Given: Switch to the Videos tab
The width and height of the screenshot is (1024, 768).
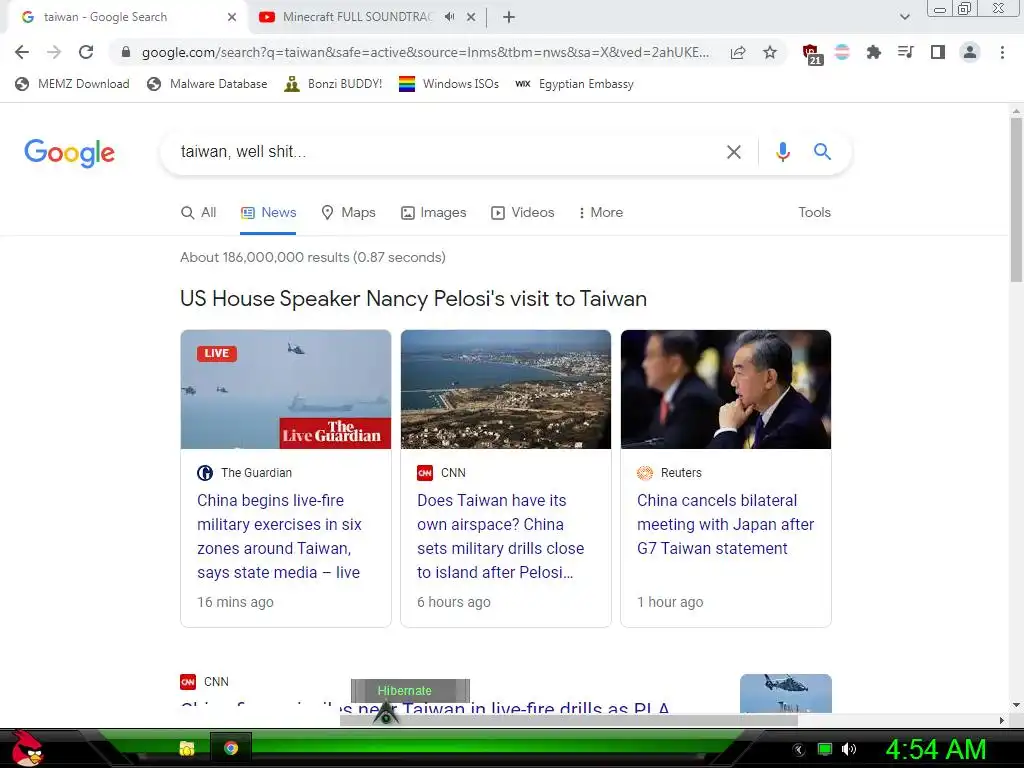Looking at the screenshot, I should coord(522,212).
